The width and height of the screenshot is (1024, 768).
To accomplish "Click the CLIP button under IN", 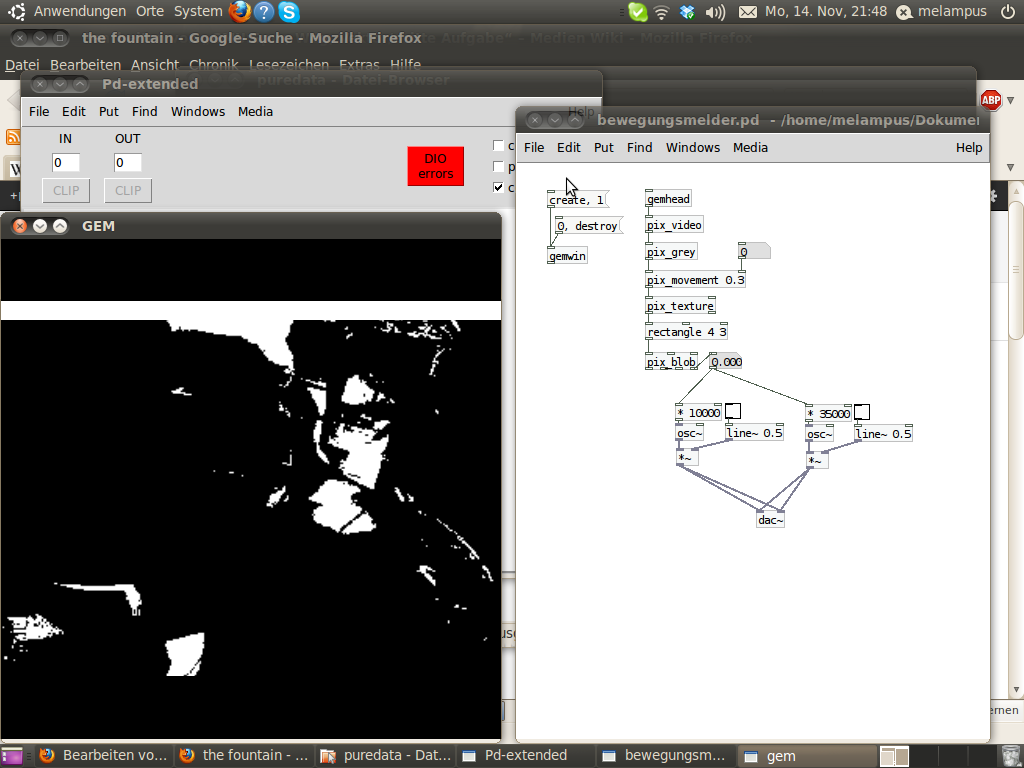I will coord(66,191).
